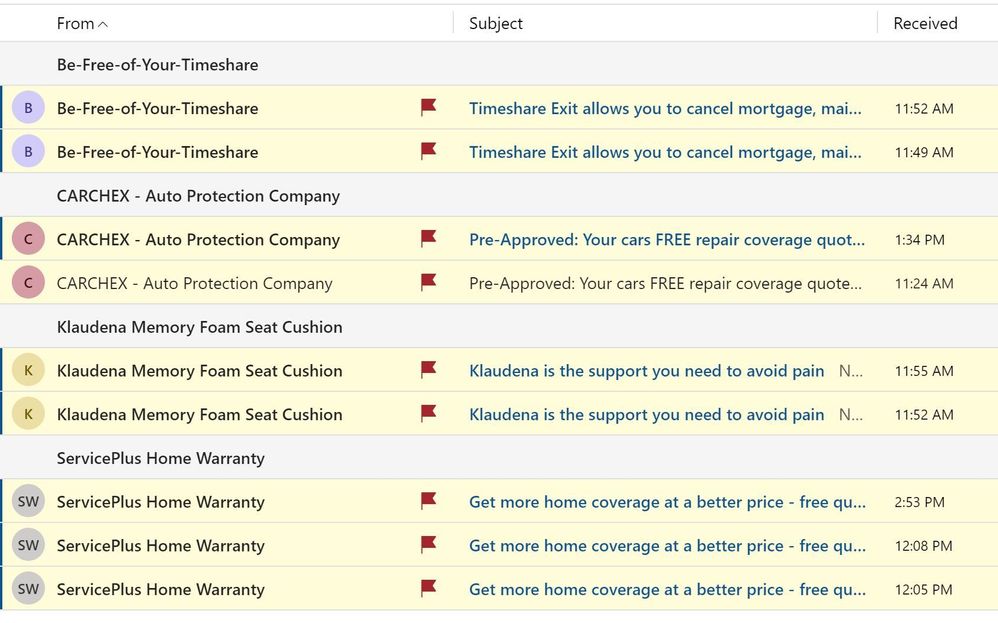This screenshot has width=998, height=623.
Task: Click the SW avatar on the 2:53 PM ServicePlus email
Action: coord(28,501)
